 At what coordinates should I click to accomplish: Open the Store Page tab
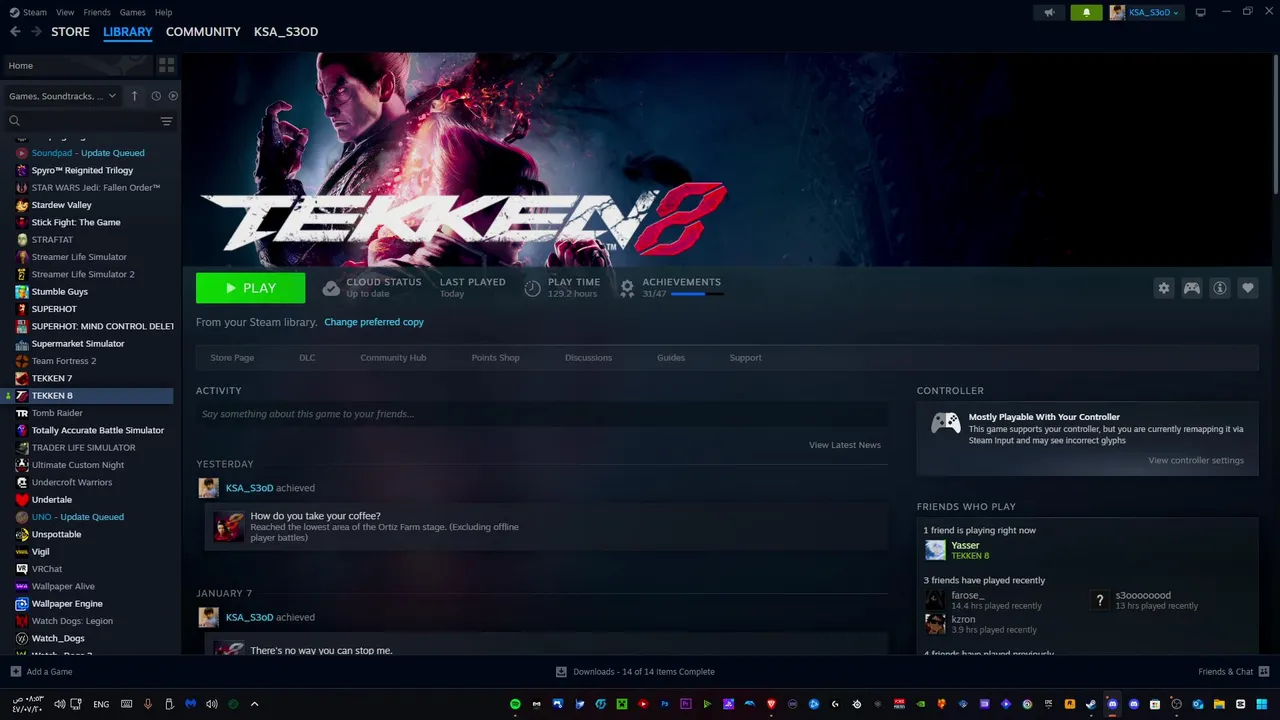click(x=232, y=358)
